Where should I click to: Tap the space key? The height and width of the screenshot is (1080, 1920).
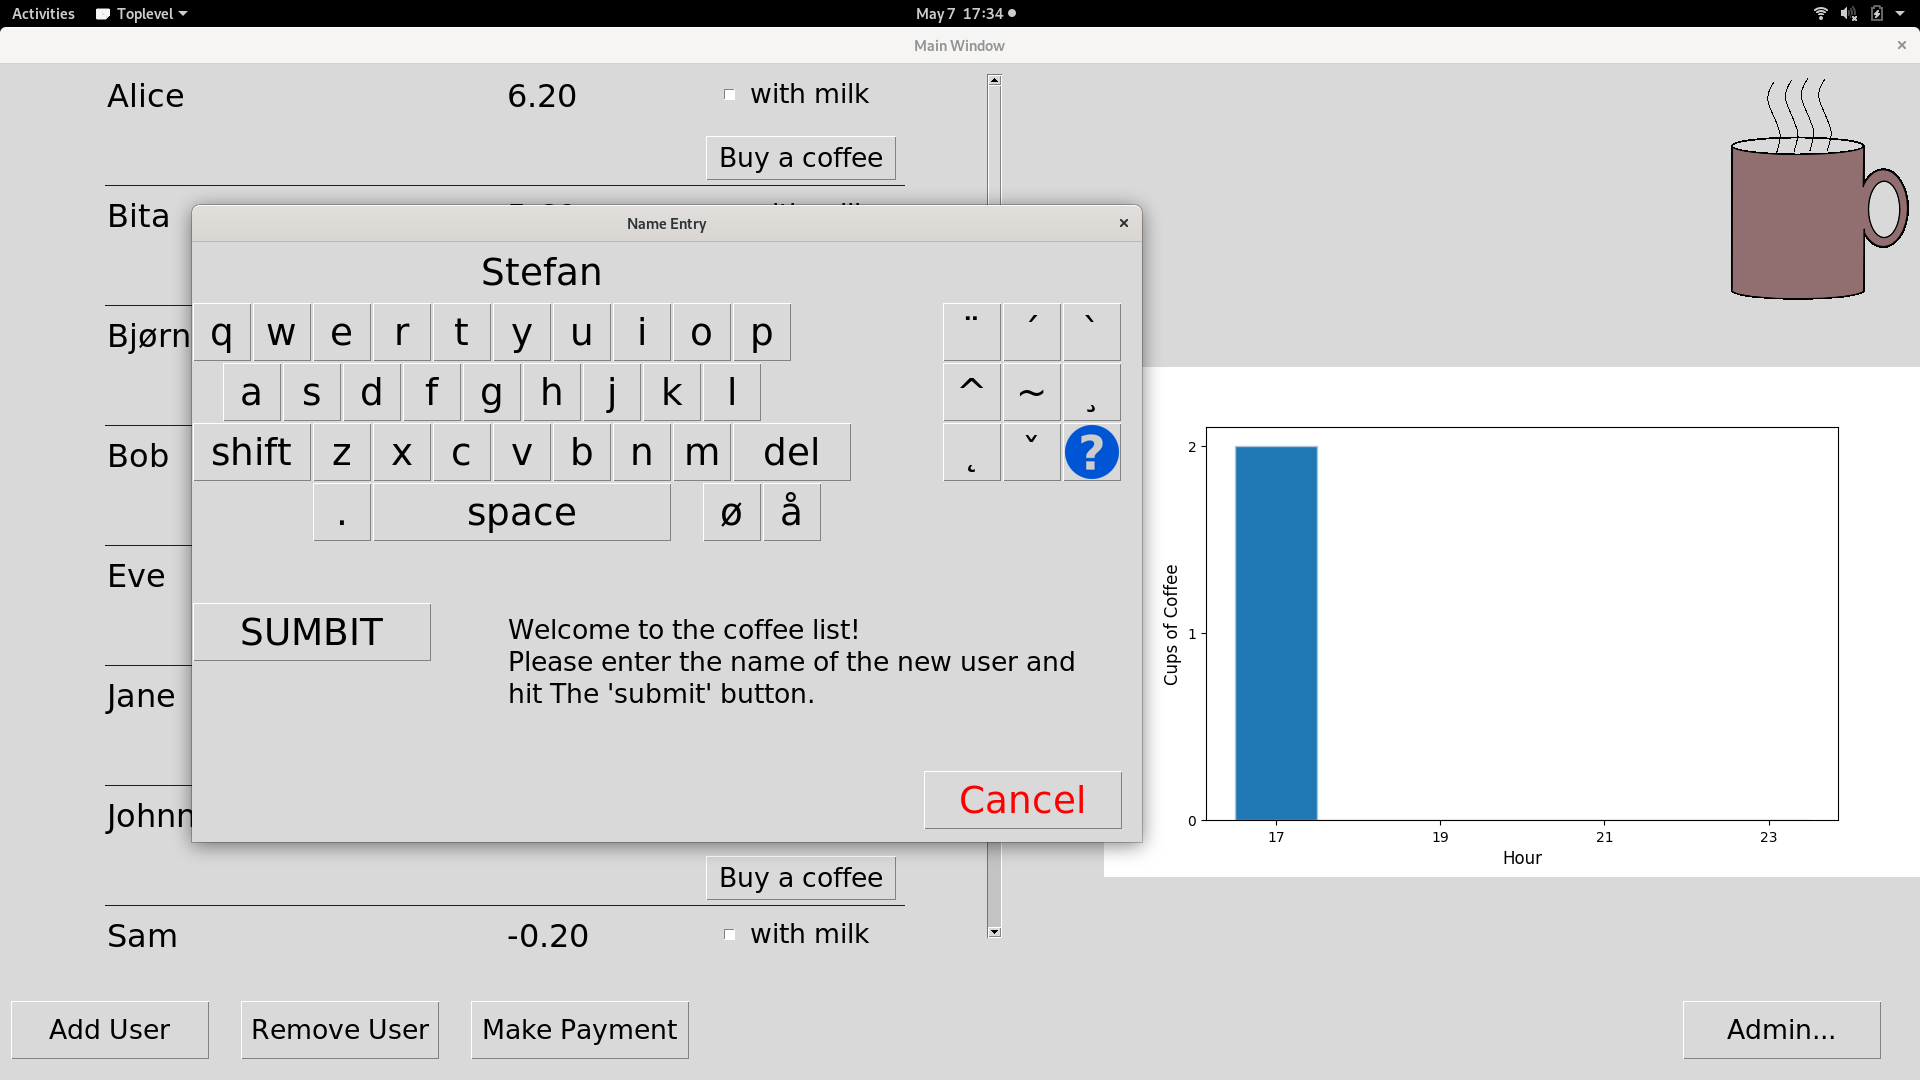click(522, 512)
